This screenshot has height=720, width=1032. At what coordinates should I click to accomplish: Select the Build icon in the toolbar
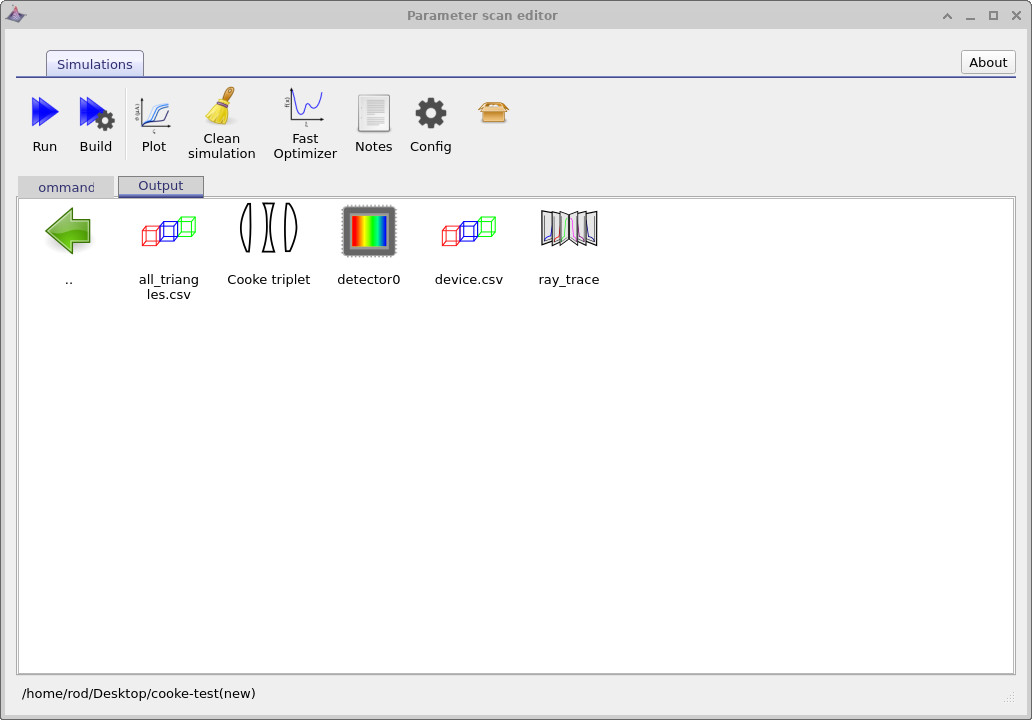tap(95, 112)
